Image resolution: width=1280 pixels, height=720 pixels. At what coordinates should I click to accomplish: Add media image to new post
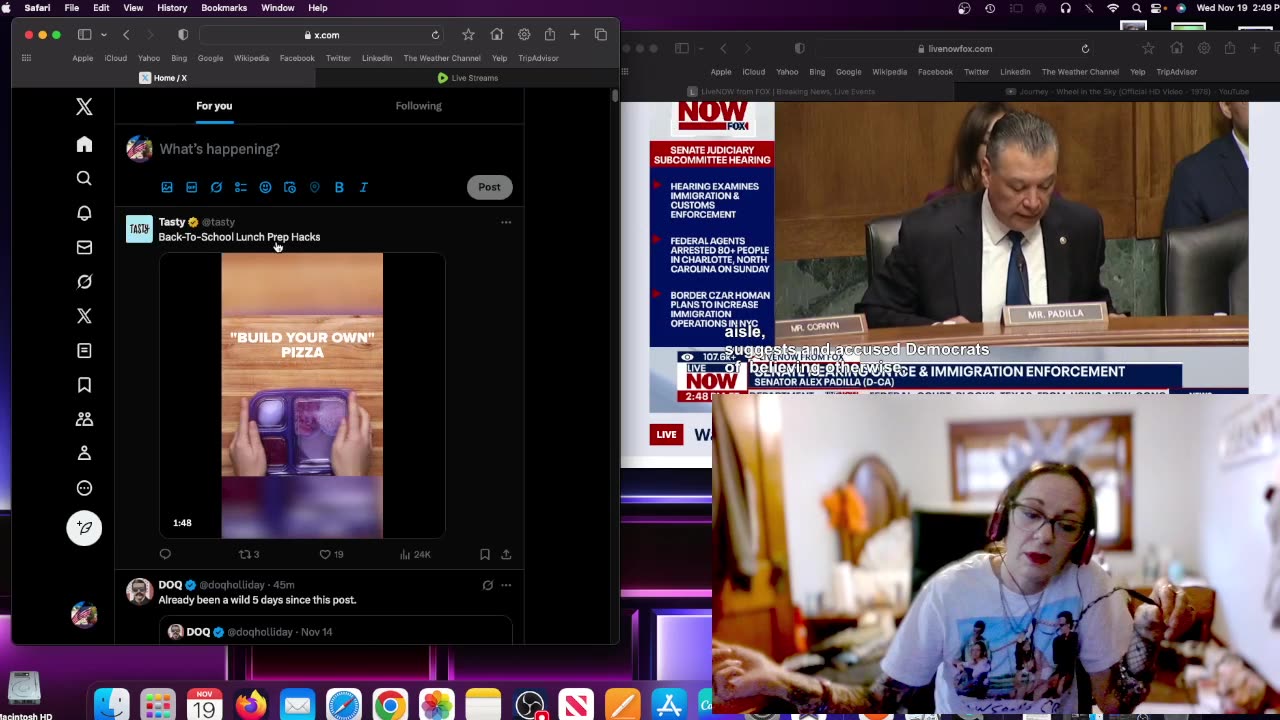[167, 187]
